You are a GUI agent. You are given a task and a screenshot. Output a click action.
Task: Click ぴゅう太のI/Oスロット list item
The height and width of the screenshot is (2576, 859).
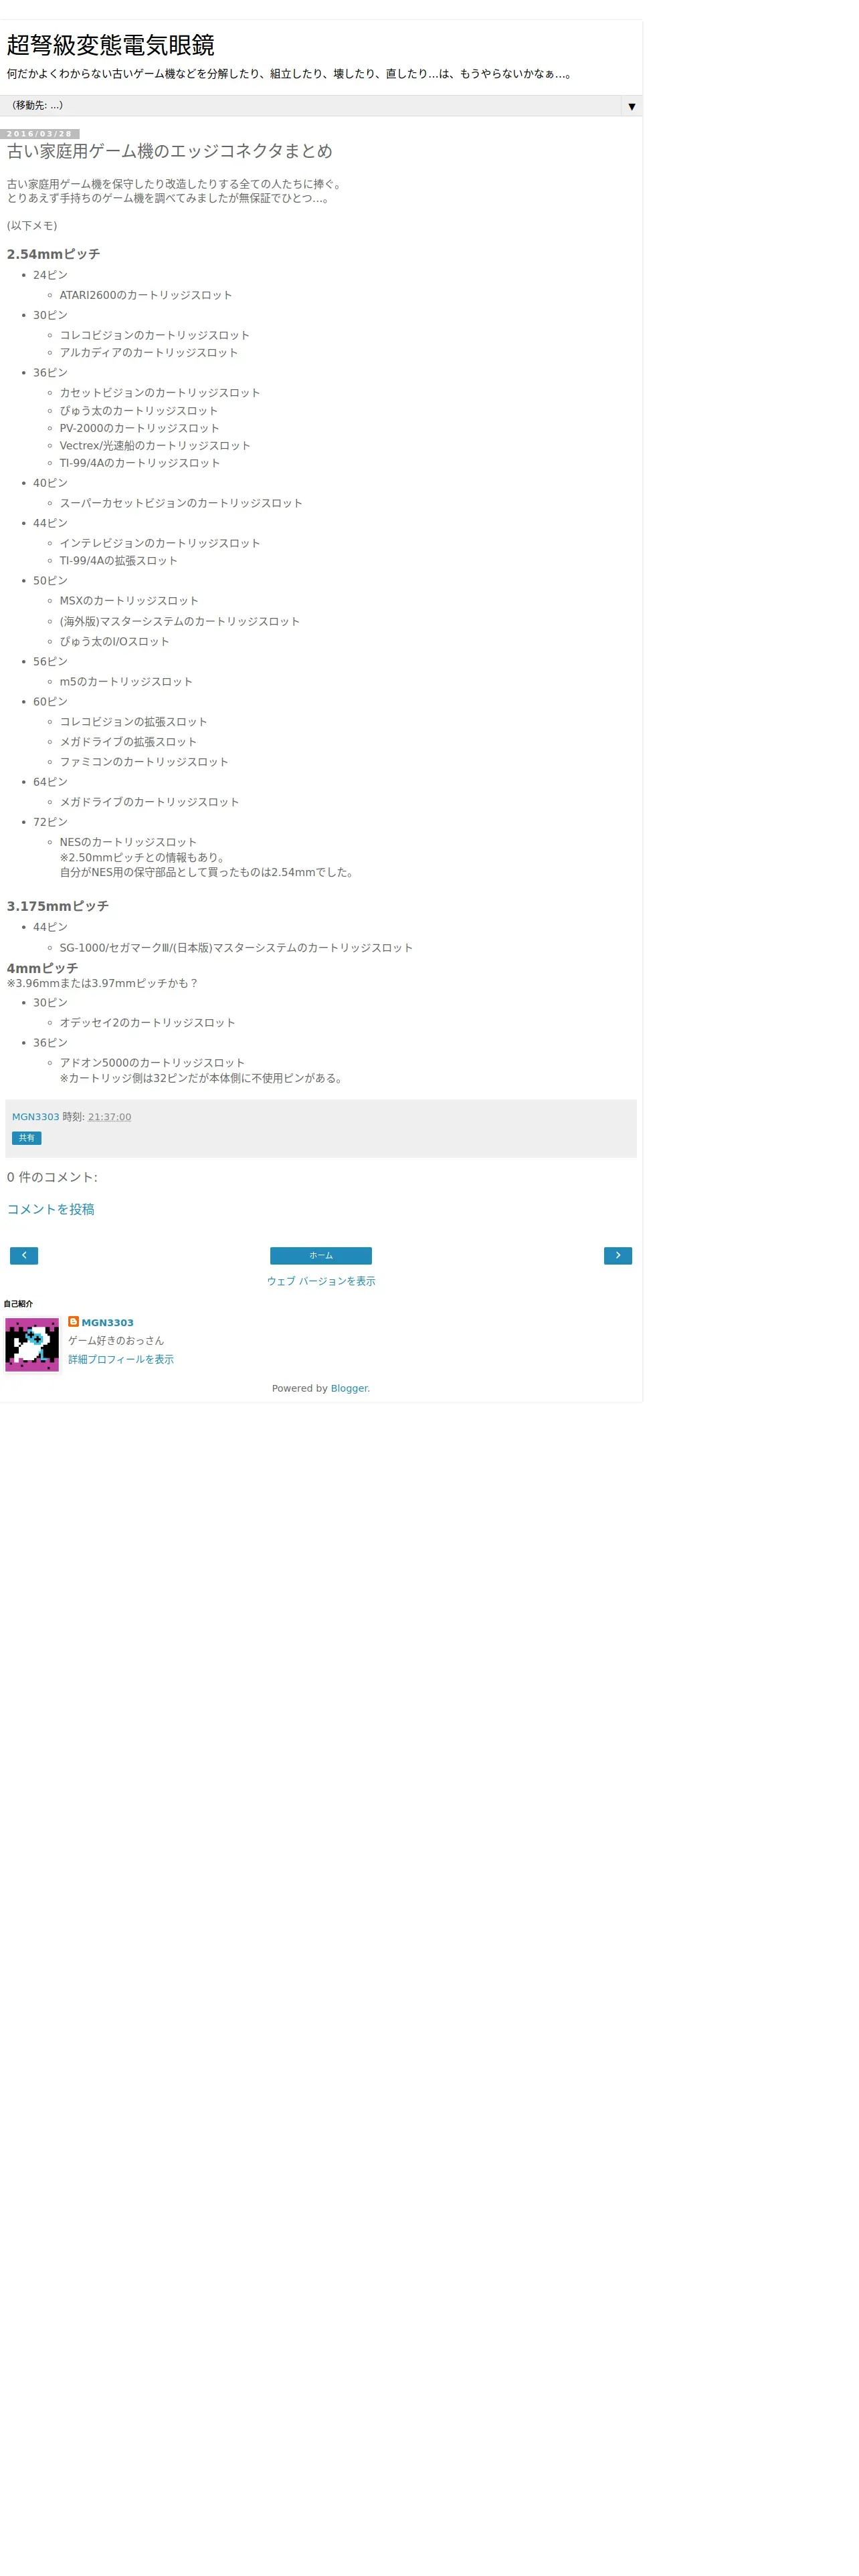[115, 642]
